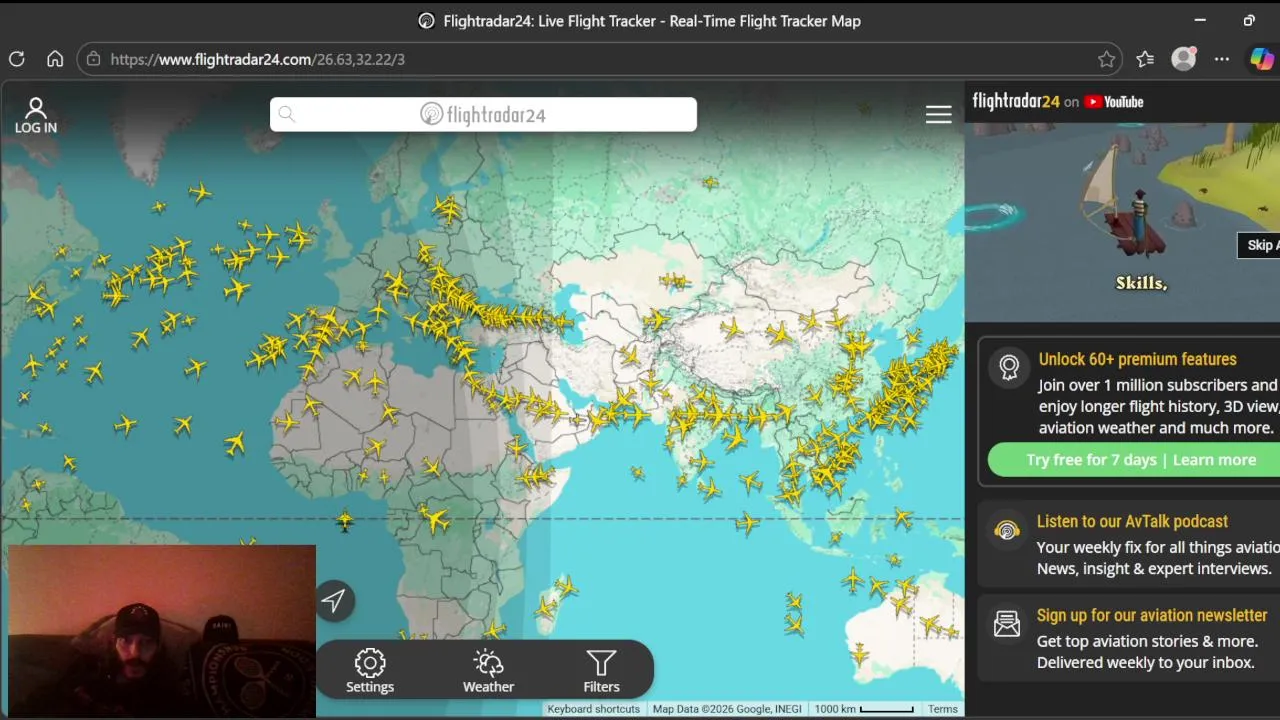Click the LOG IN user icon
The image size is (1280, 720).
pyautogui.click(x=36, y=115)
